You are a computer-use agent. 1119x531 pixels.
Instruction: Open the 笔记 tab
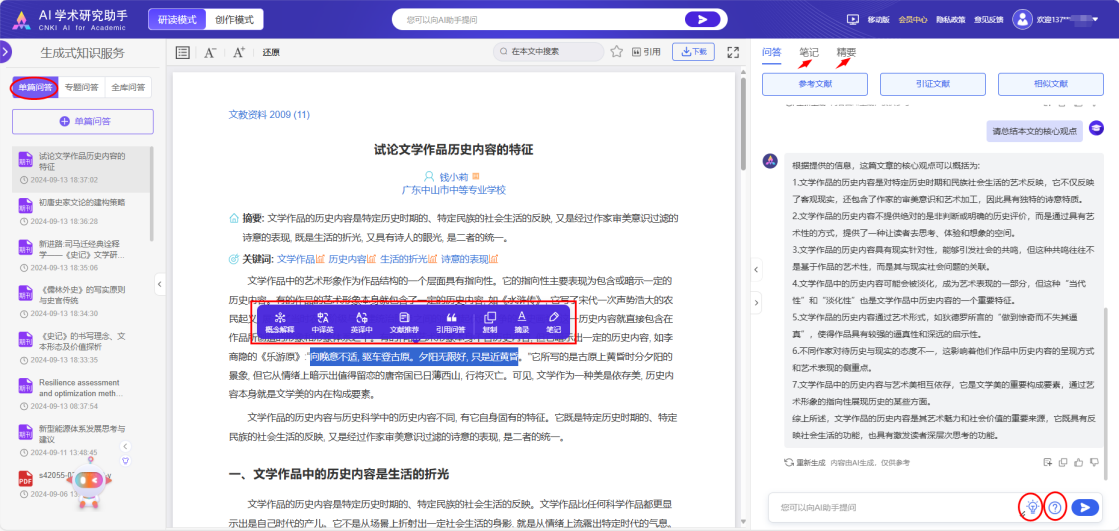click(x=808, y=52)
